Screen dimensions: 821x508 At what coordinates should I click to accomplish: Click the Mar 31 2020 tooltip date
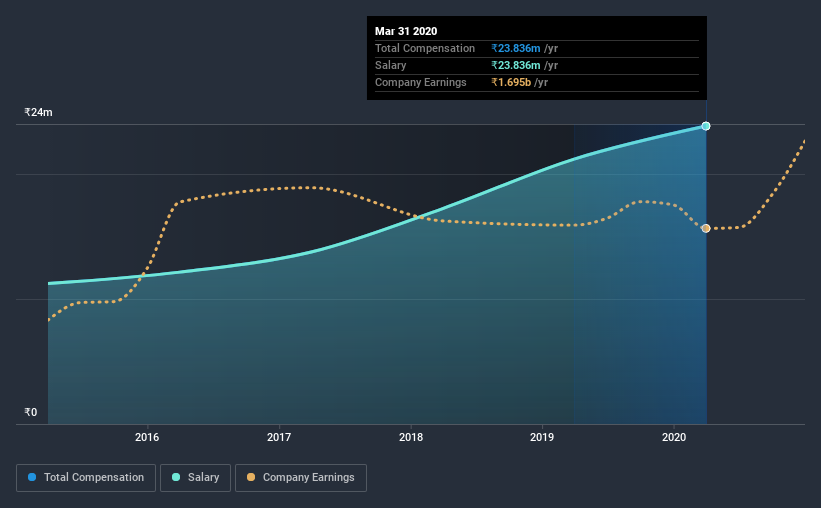point(406,31)
